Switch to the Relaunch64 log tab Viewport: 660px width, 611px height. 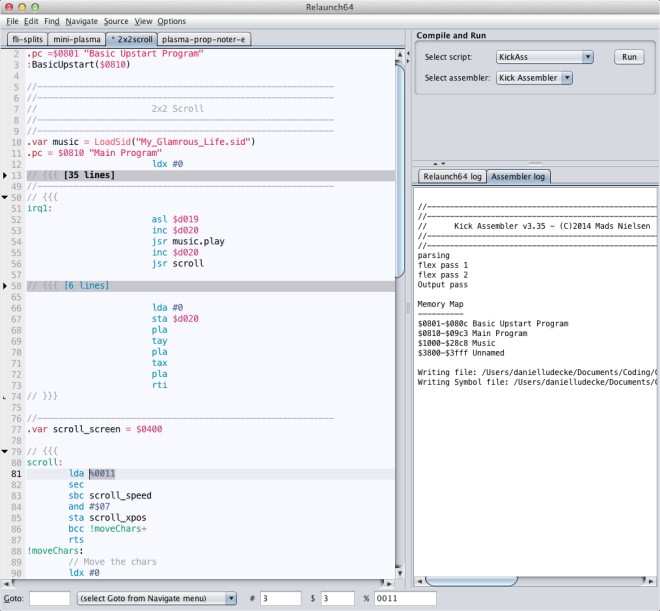click(452, 176)
